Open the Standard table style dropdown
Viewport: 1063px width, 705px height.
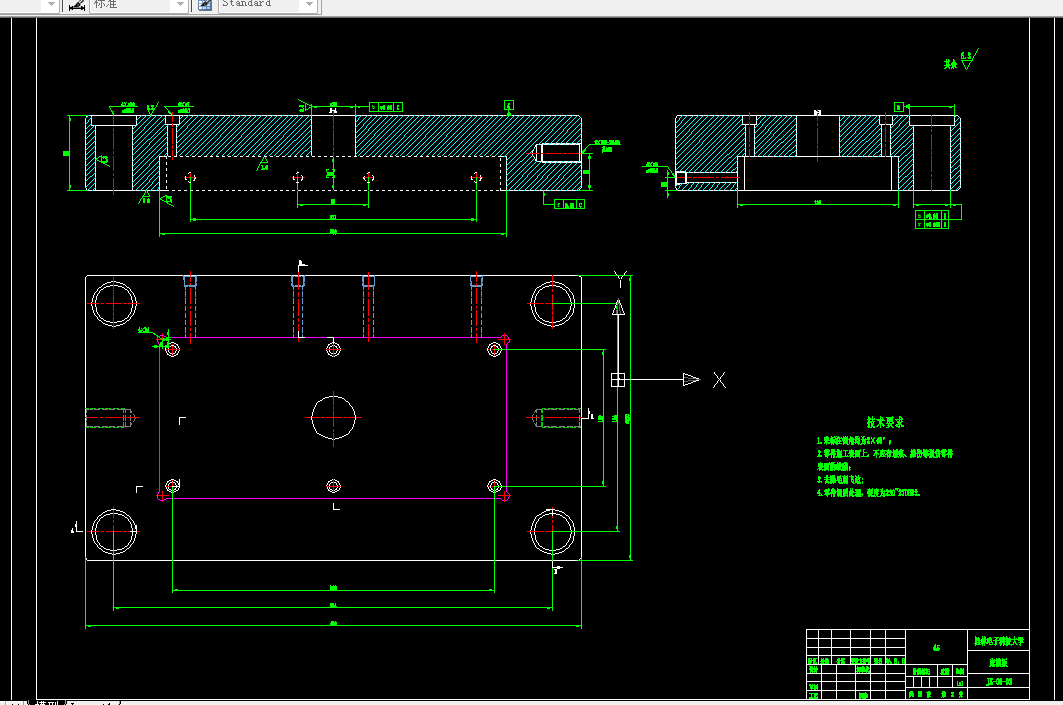[x=309, y=4]
